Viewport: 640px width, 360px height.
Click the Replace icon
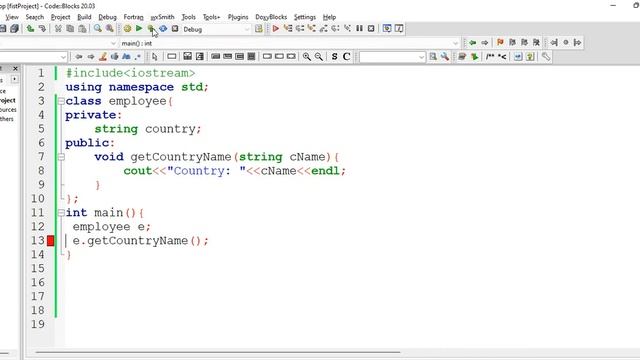pyautogui.click(x=109, y=29)
